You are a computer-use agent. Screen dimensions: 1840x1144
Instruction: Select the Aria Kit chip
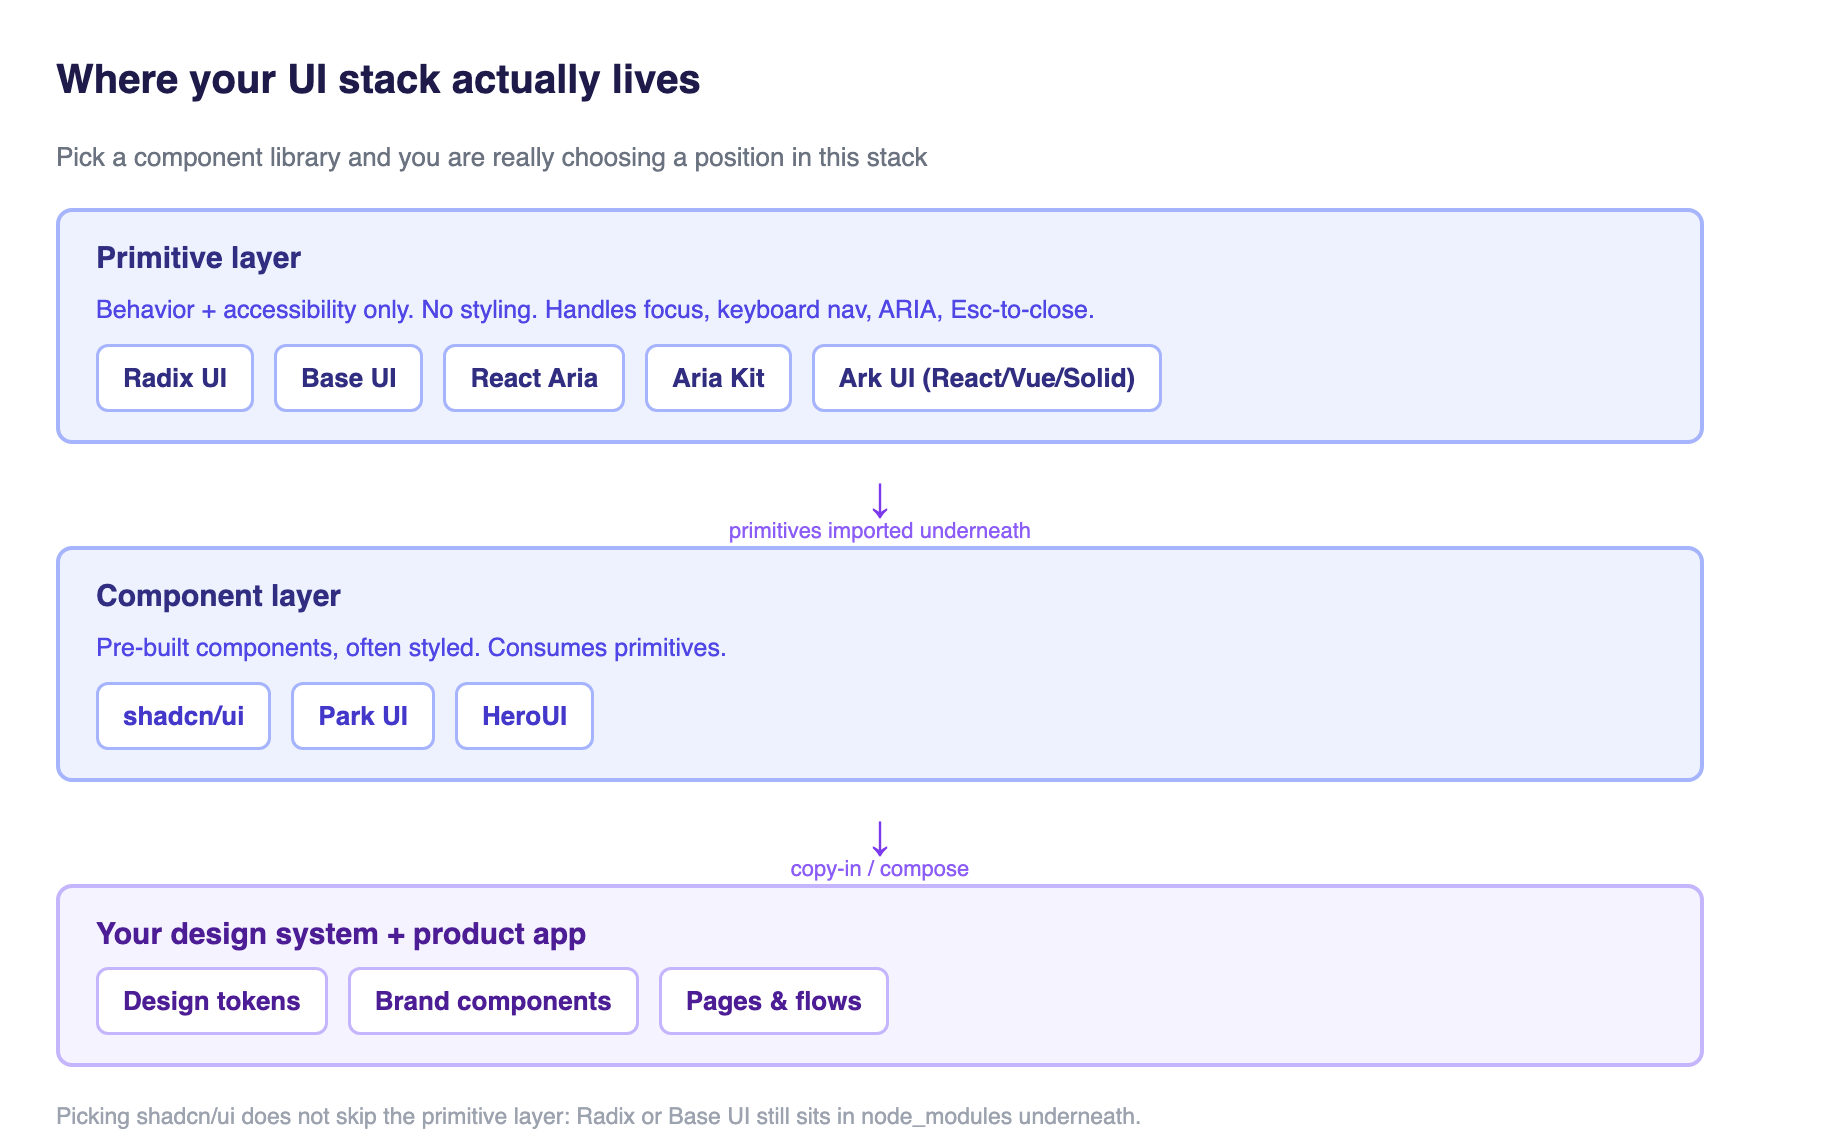[718, 378]
